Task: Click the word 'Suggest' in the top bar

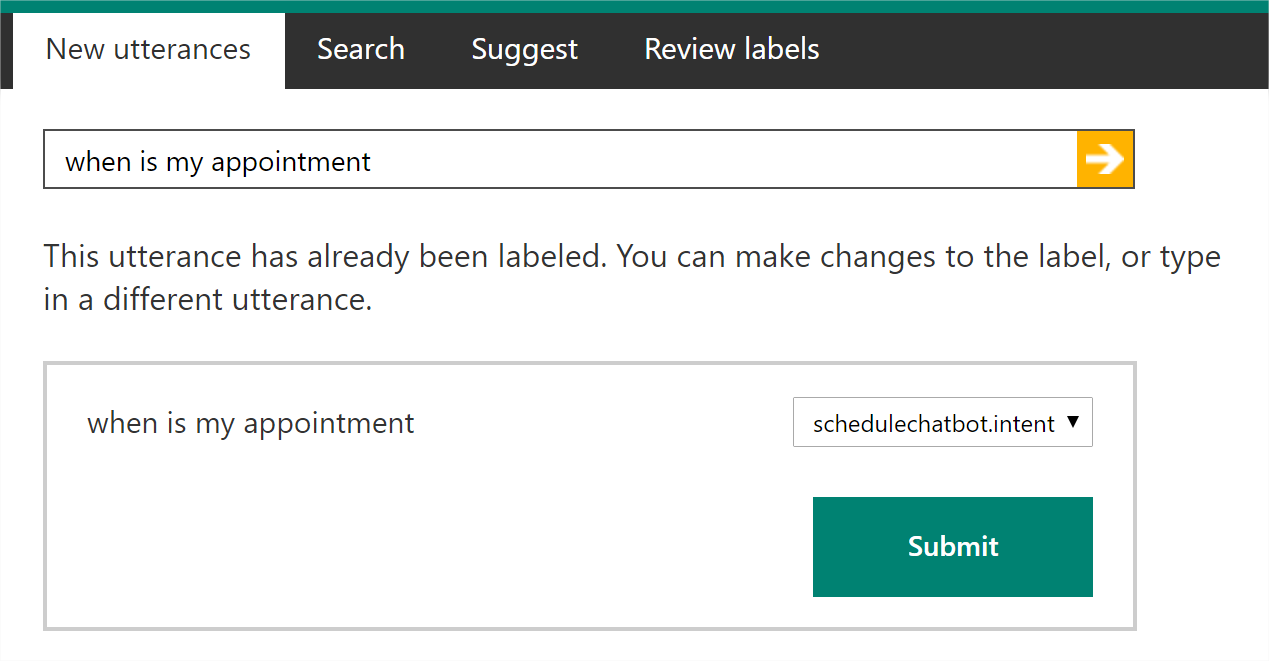Action: coord(524,49)
